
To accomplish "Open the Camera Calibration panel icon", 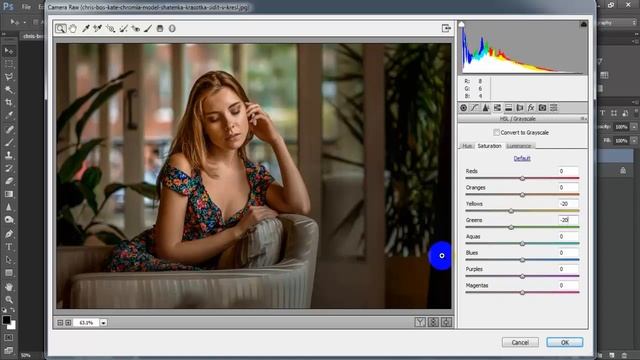I will [x=542, y=108].
